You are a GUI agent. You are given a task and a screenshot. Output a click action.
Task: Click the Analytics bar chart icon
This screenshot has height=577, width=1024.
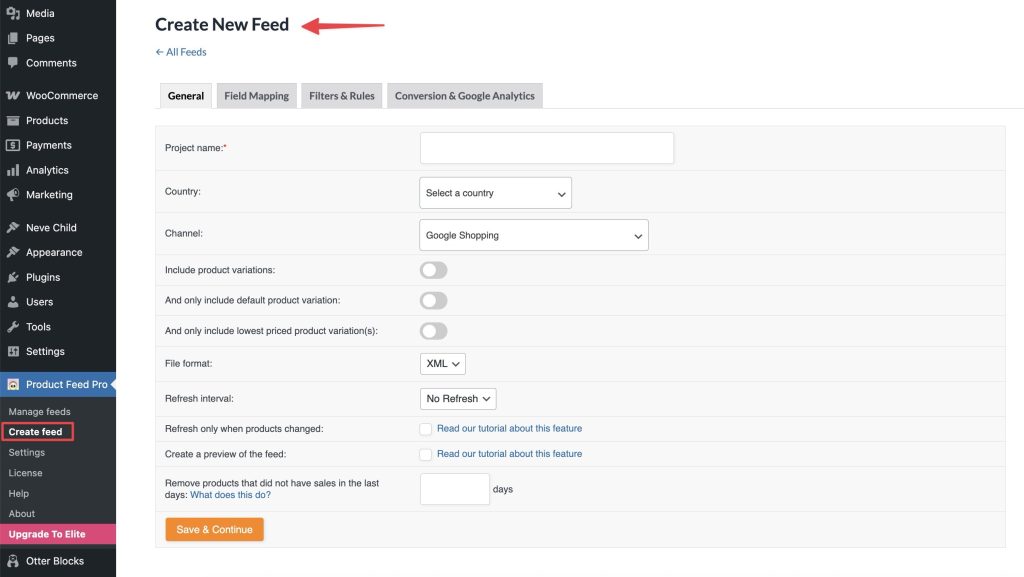tap(13, 170)
